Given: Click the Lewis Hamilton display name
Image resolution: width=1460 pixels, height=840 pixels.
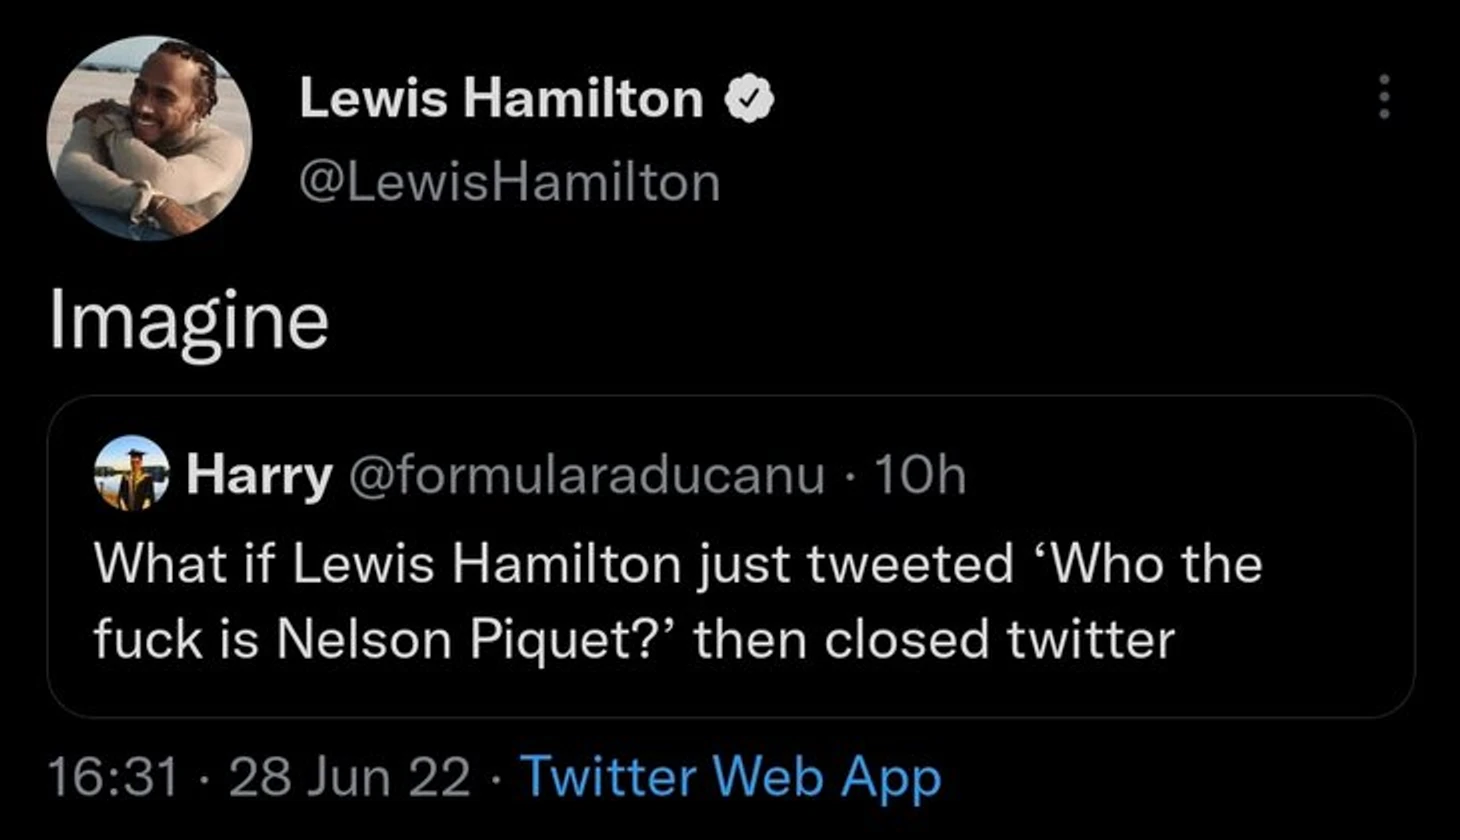Looking at the screenshot, I should click(501, 99).
